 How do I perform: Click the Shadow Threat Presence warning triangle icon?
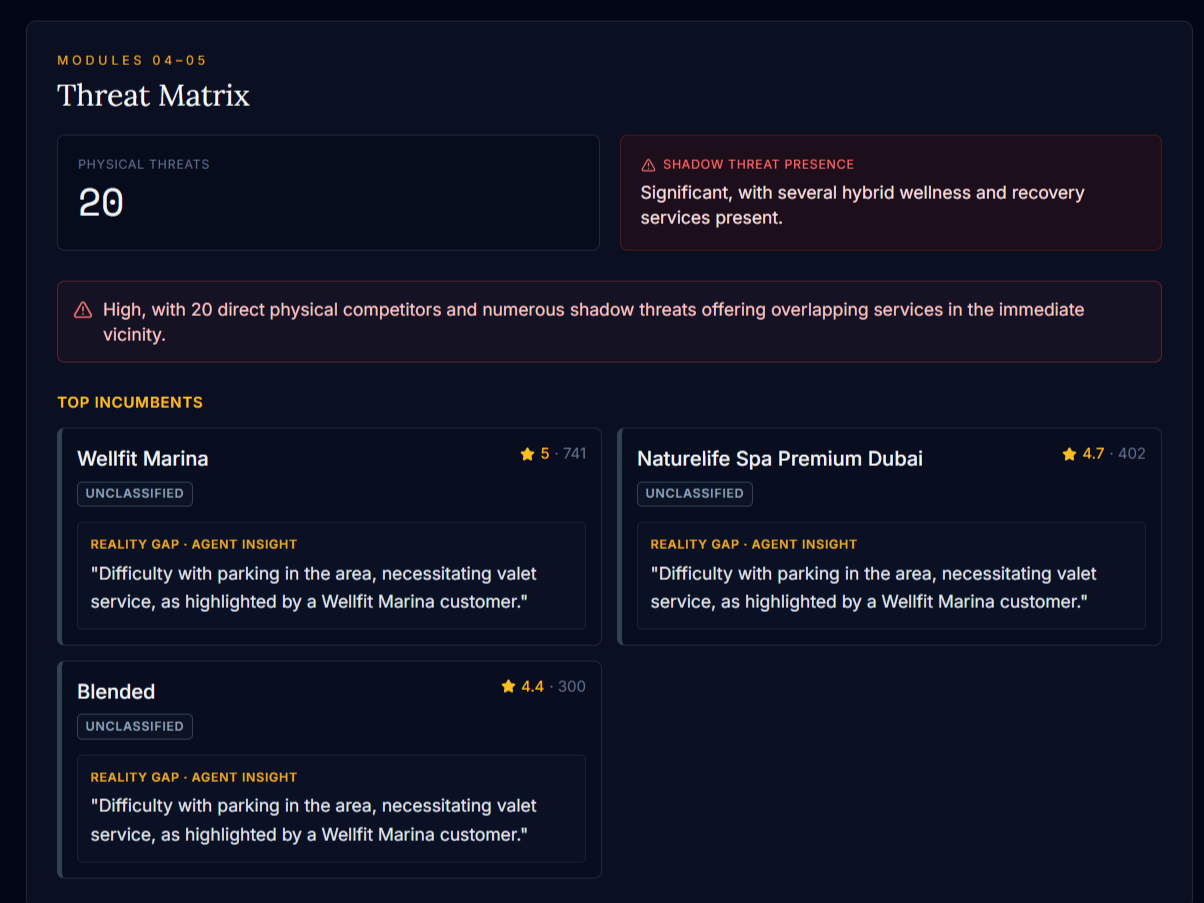click(x=648, y=165)
